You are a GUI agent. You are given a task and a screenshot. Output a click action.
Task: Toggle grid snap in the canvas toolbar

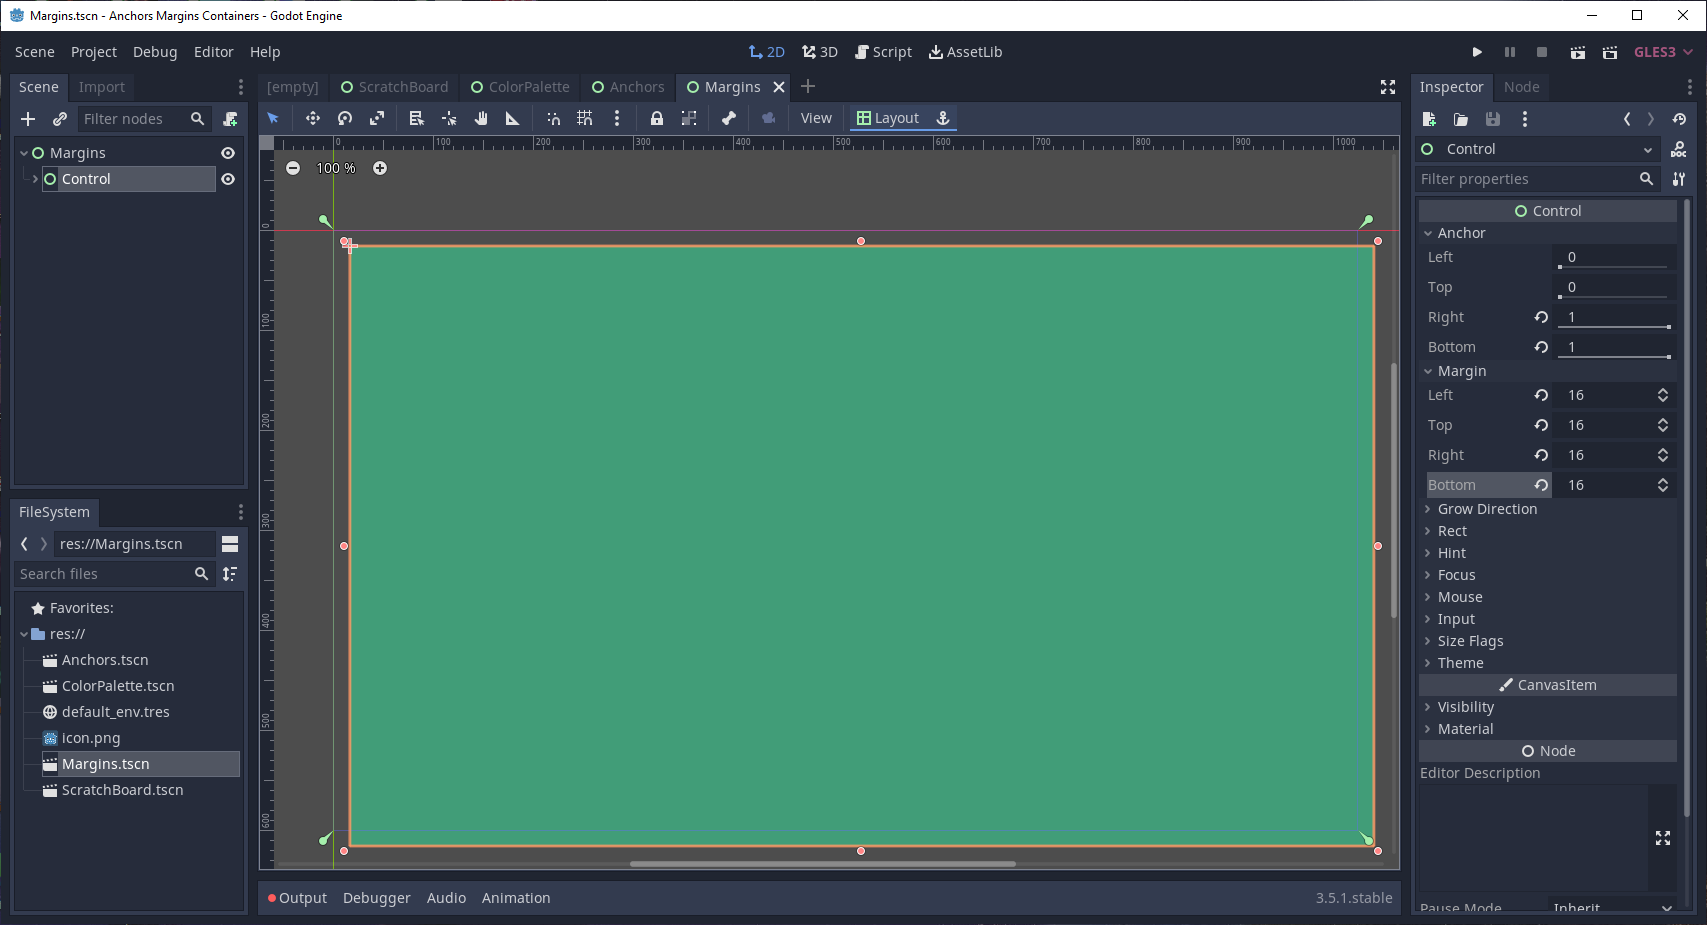coord(585,118)
